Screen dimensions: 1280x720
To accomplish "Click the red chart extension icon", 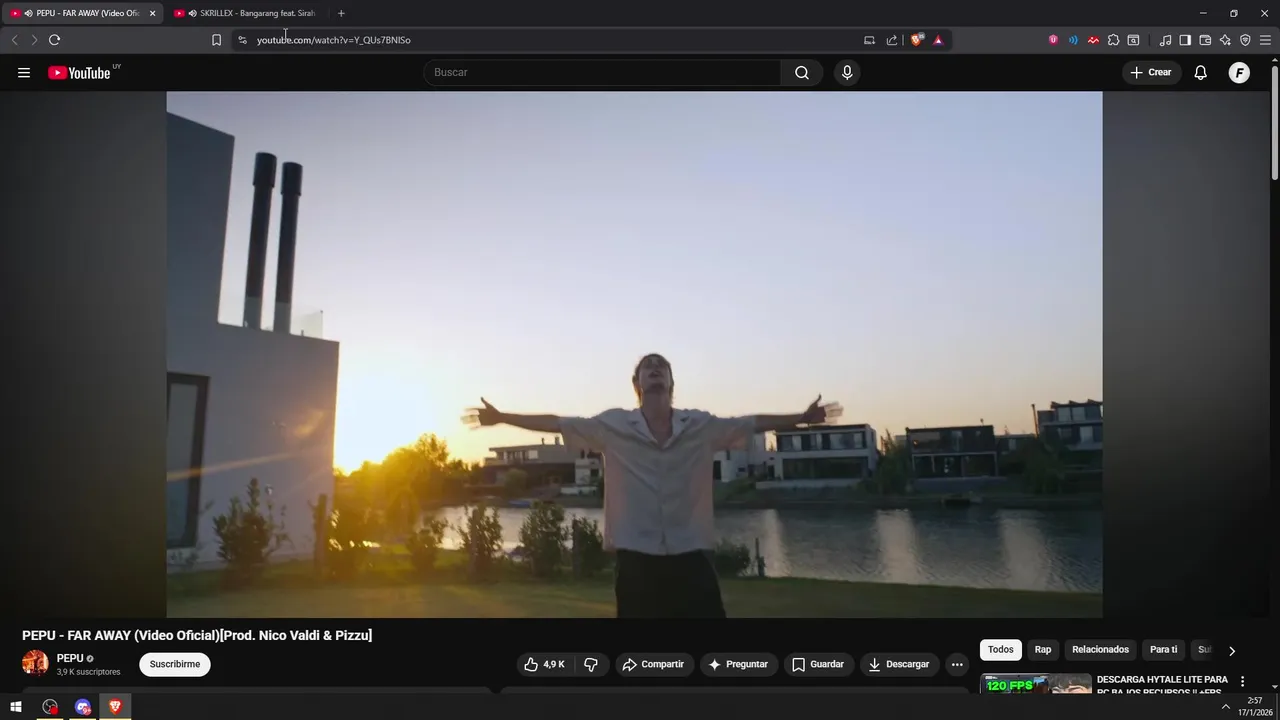I will click(1093, 40).
